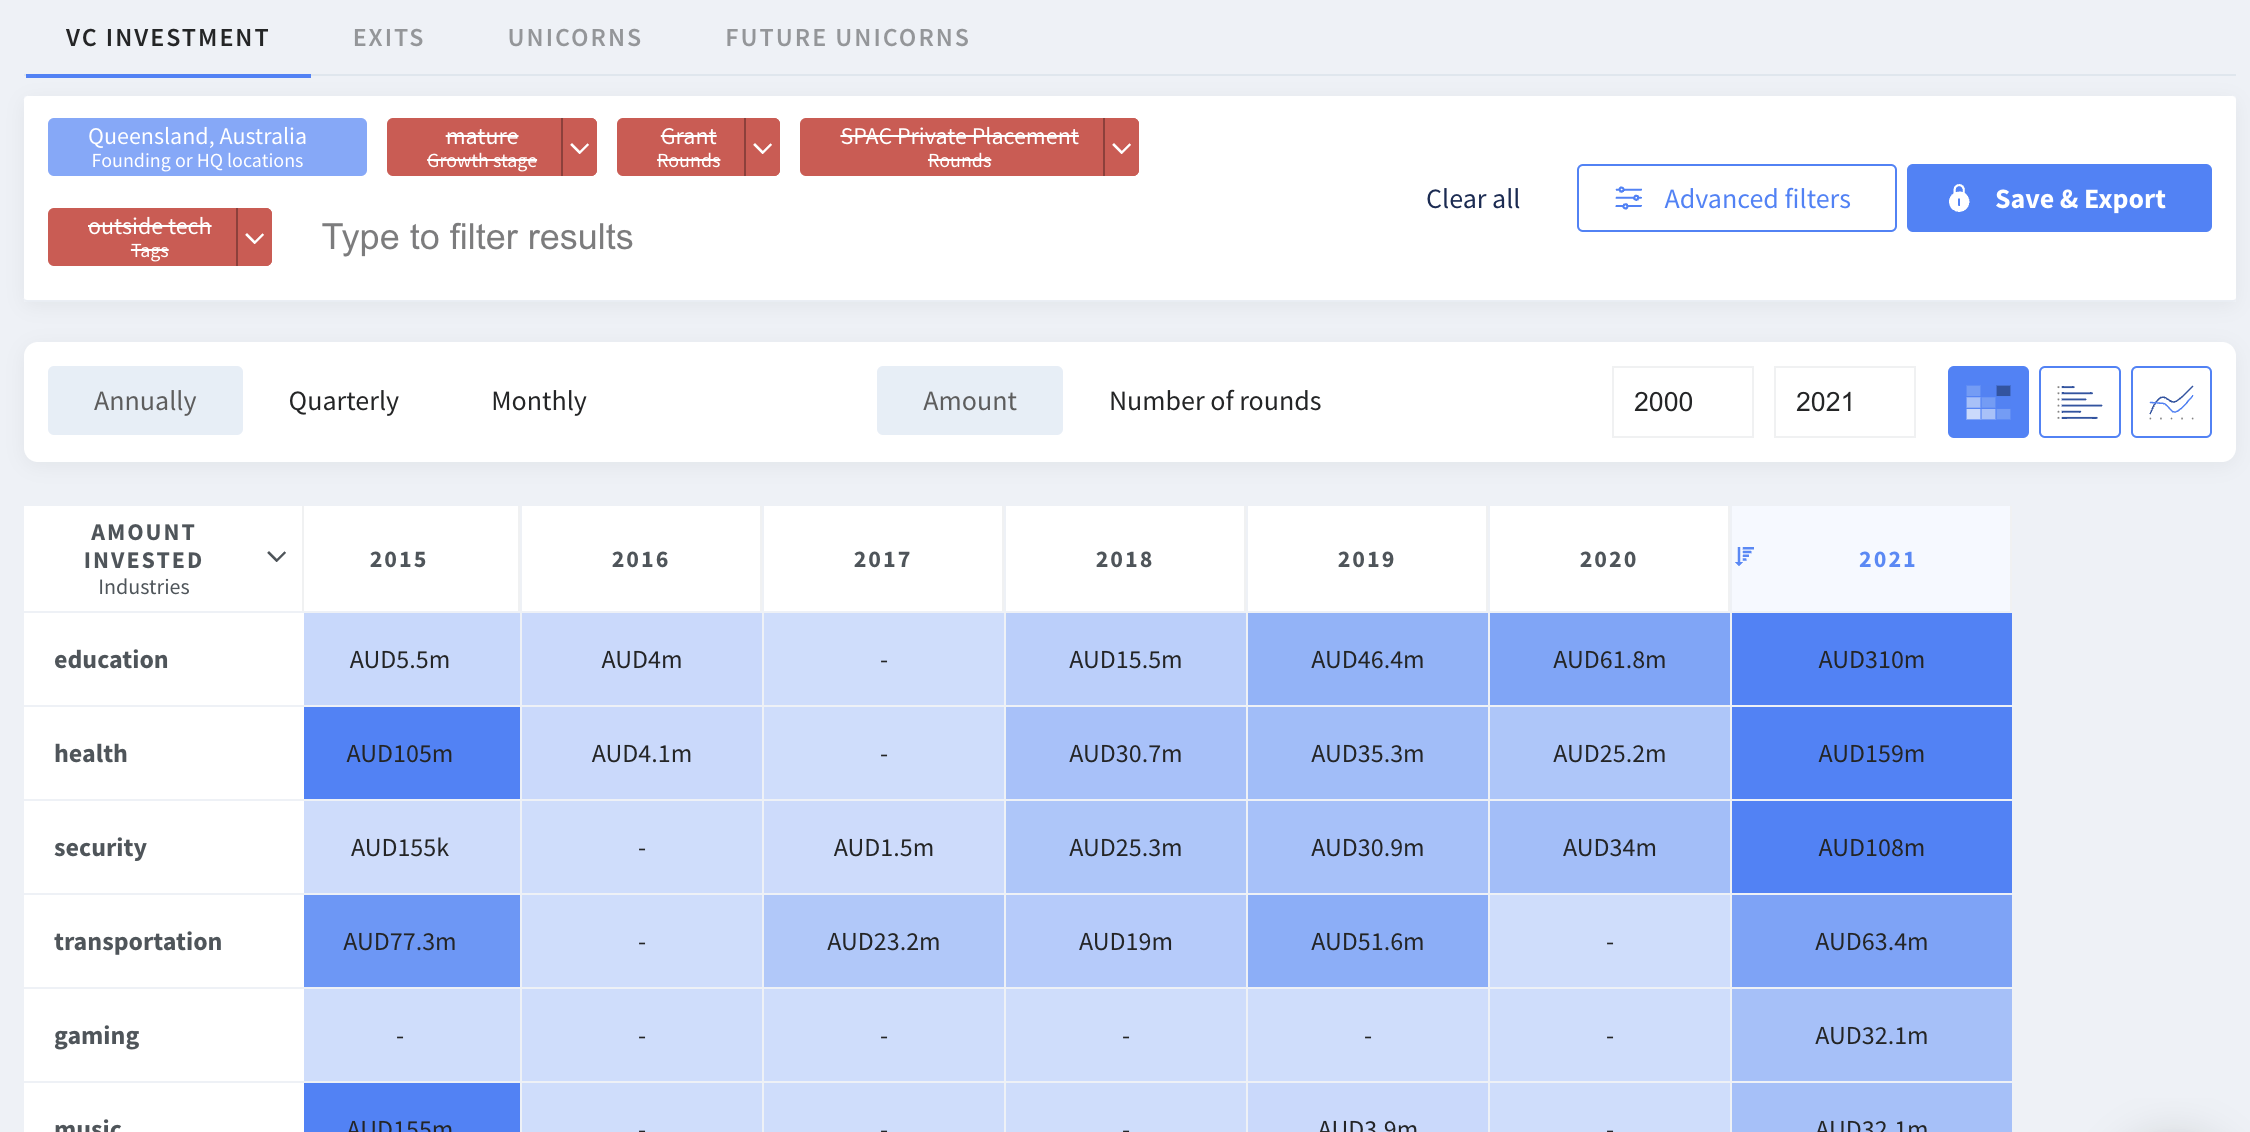Switch to line chart view icon
Image resolution: width=2250 pixels, height=1132 pixels.
(2171, 401)
